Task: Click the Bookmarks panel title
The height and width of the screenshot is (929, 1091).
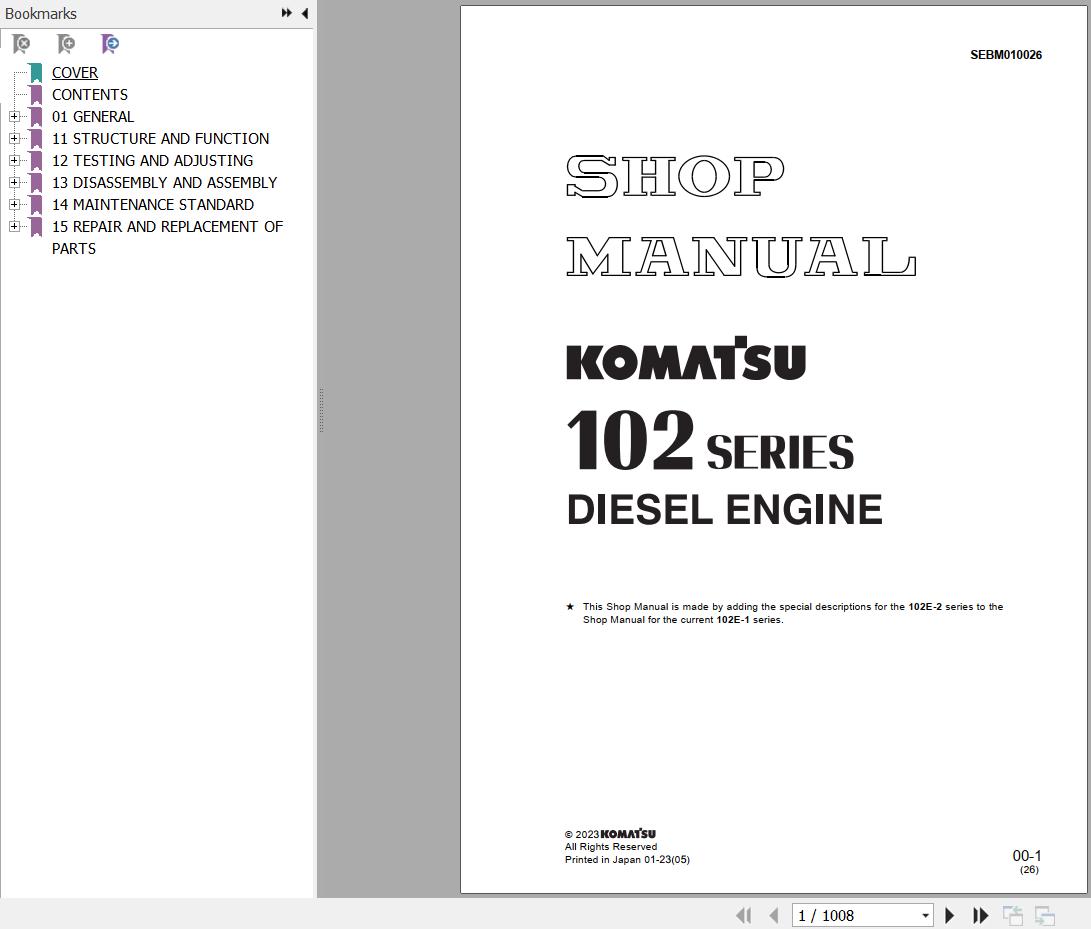Action: coord(40,13)
